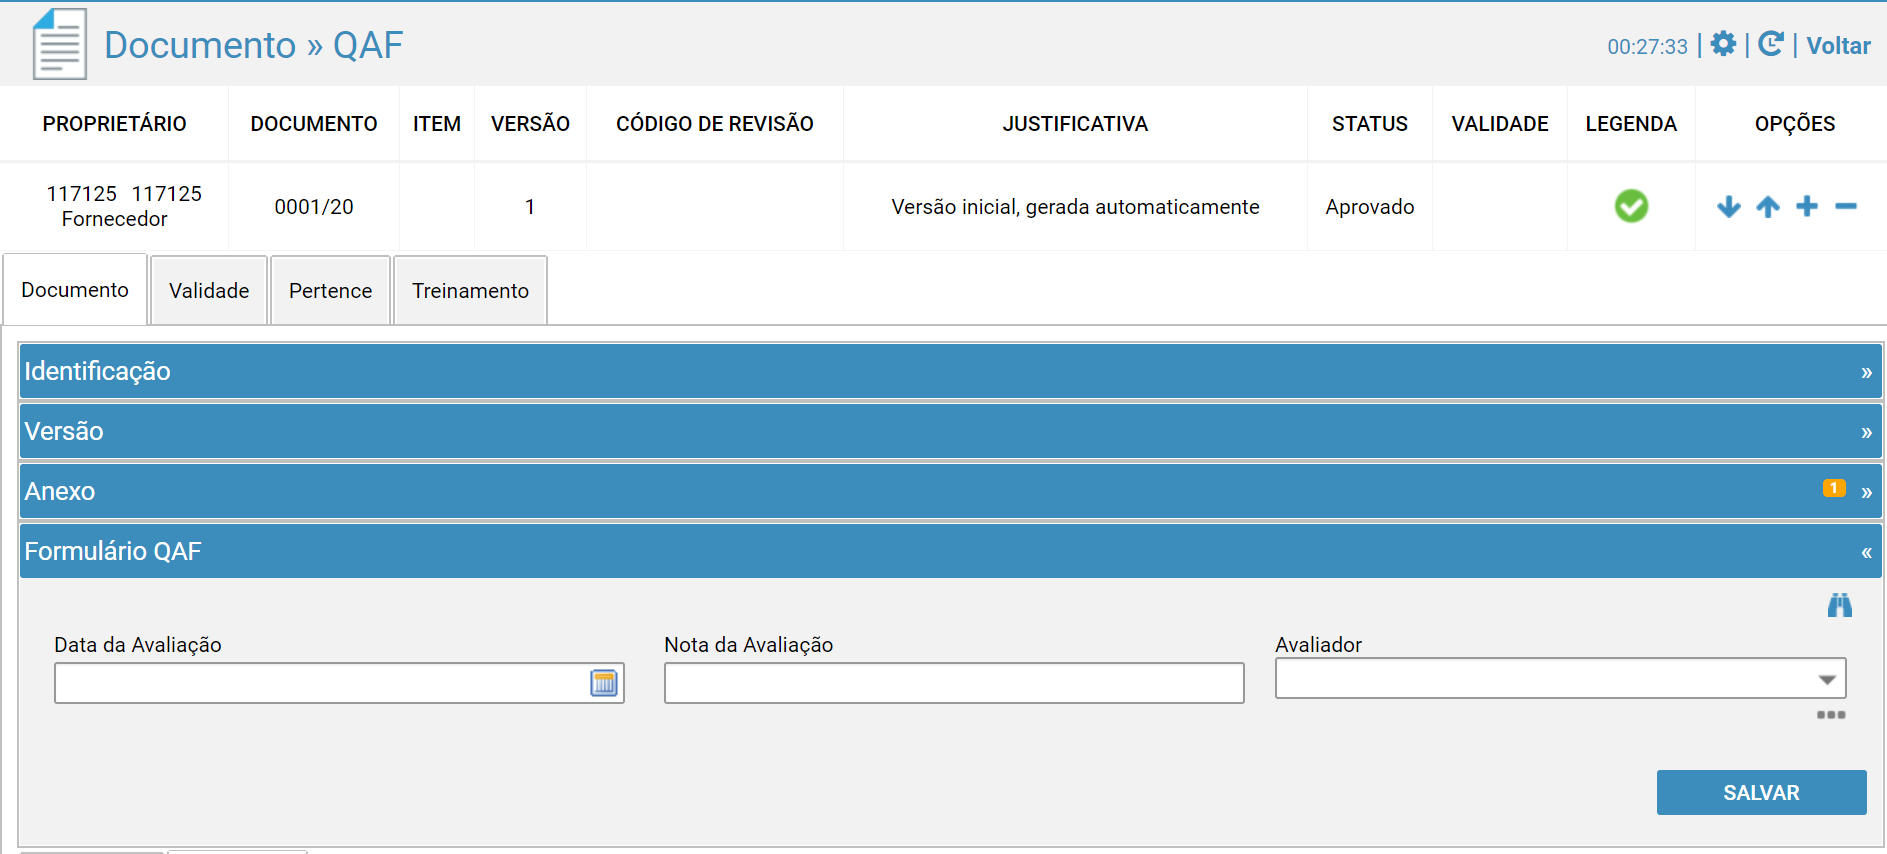Screen dimensions: 1887x854
Task: Click the binoculars search icon
Action: point(1840,605)
